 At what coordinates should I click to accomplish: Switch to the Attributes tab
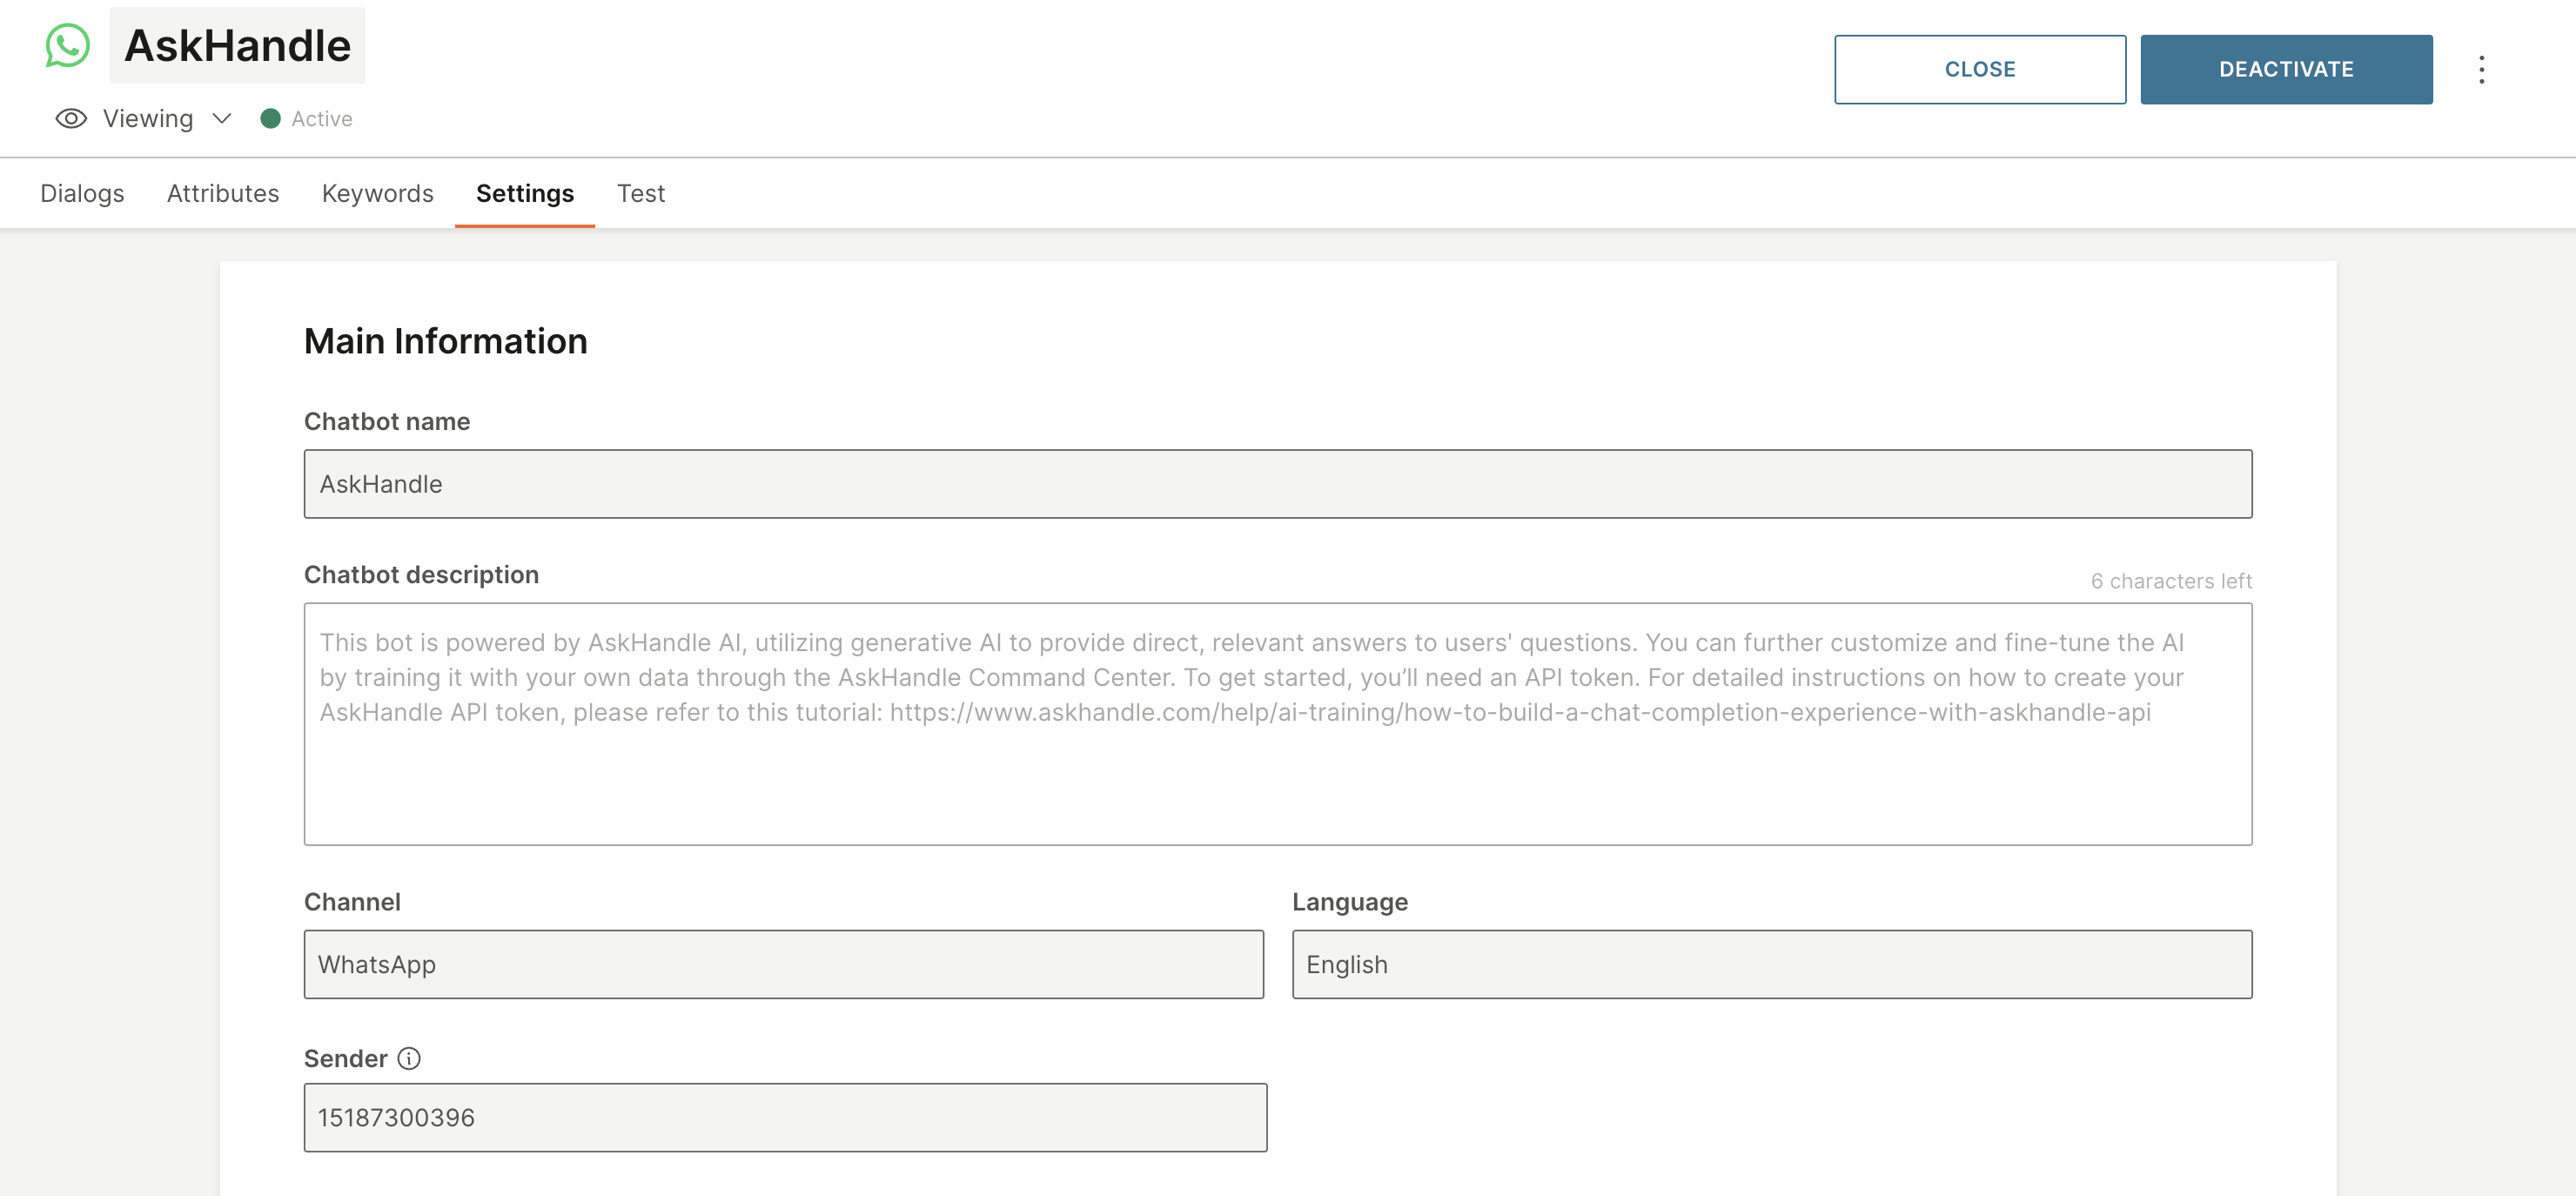pyautogui.click(x=223, y=193)
